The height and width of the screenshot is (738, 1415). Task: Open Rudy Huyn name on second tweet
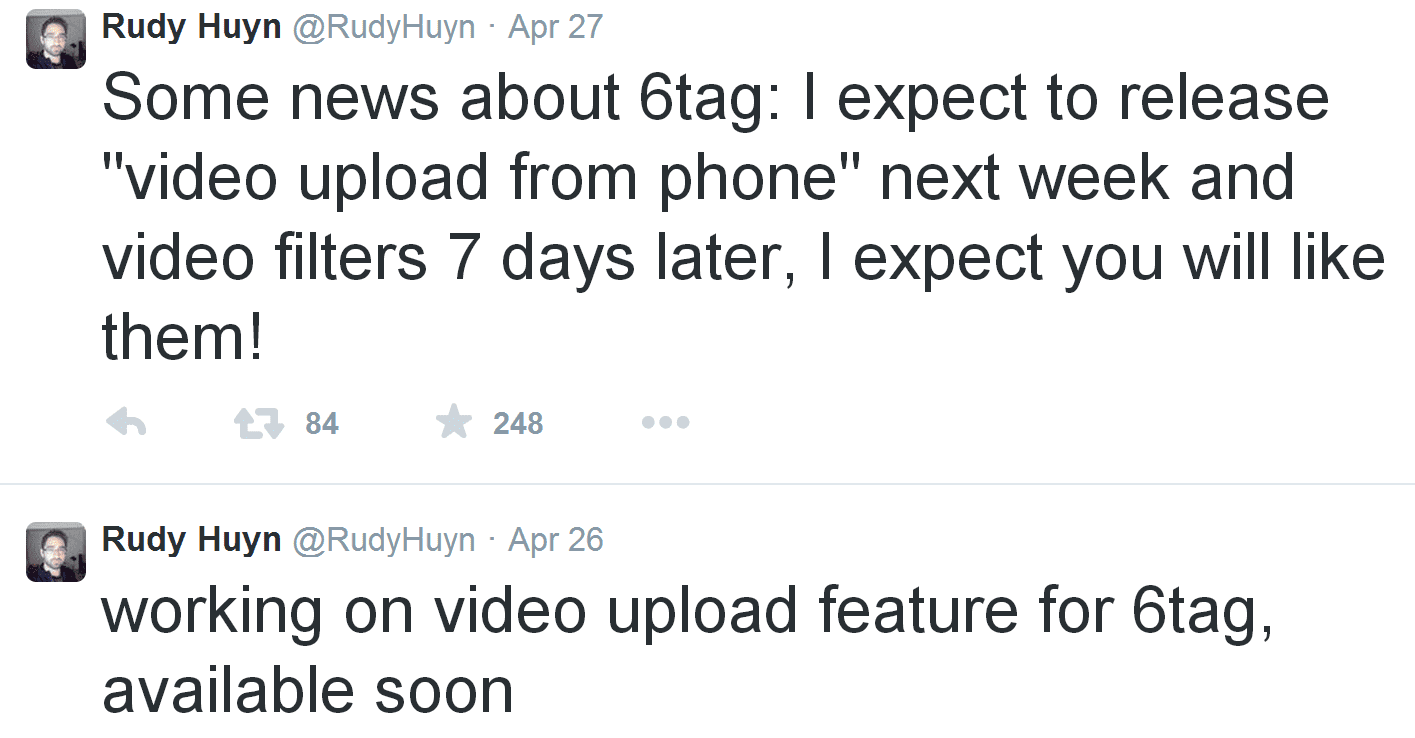[192, 540]
